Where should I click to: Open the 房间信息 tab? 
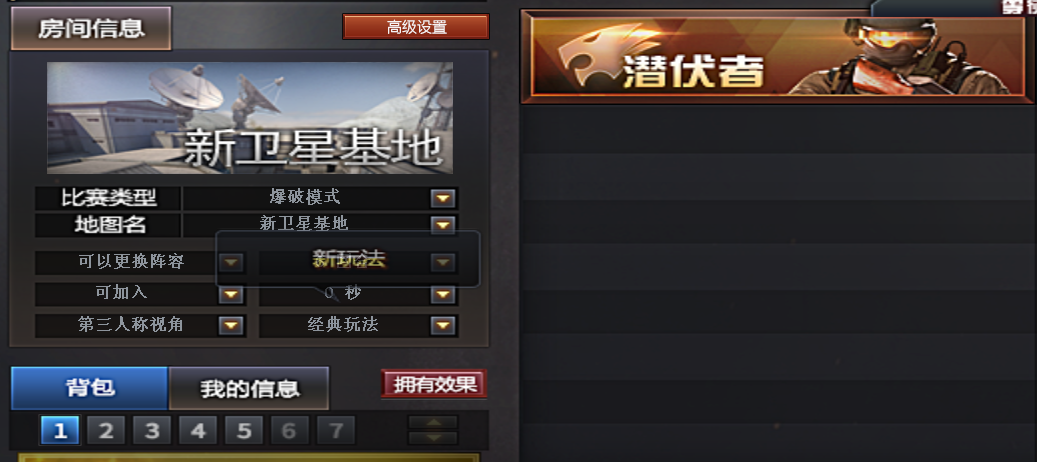[91, 28]
